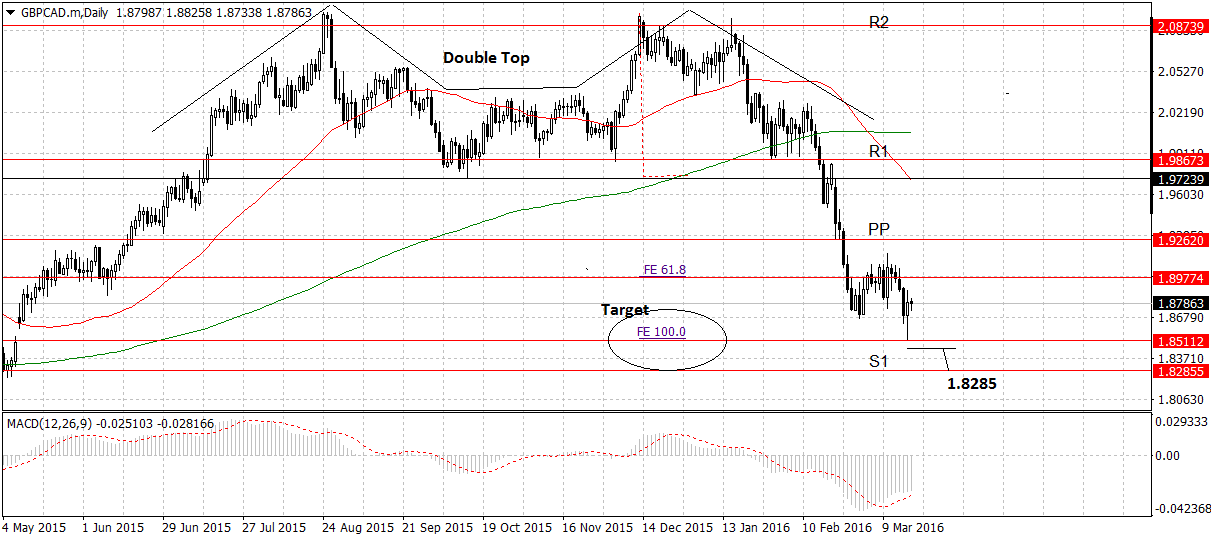Select the "Double Top" text annotation
This screenshot has width=1211, height=540.
486,58
